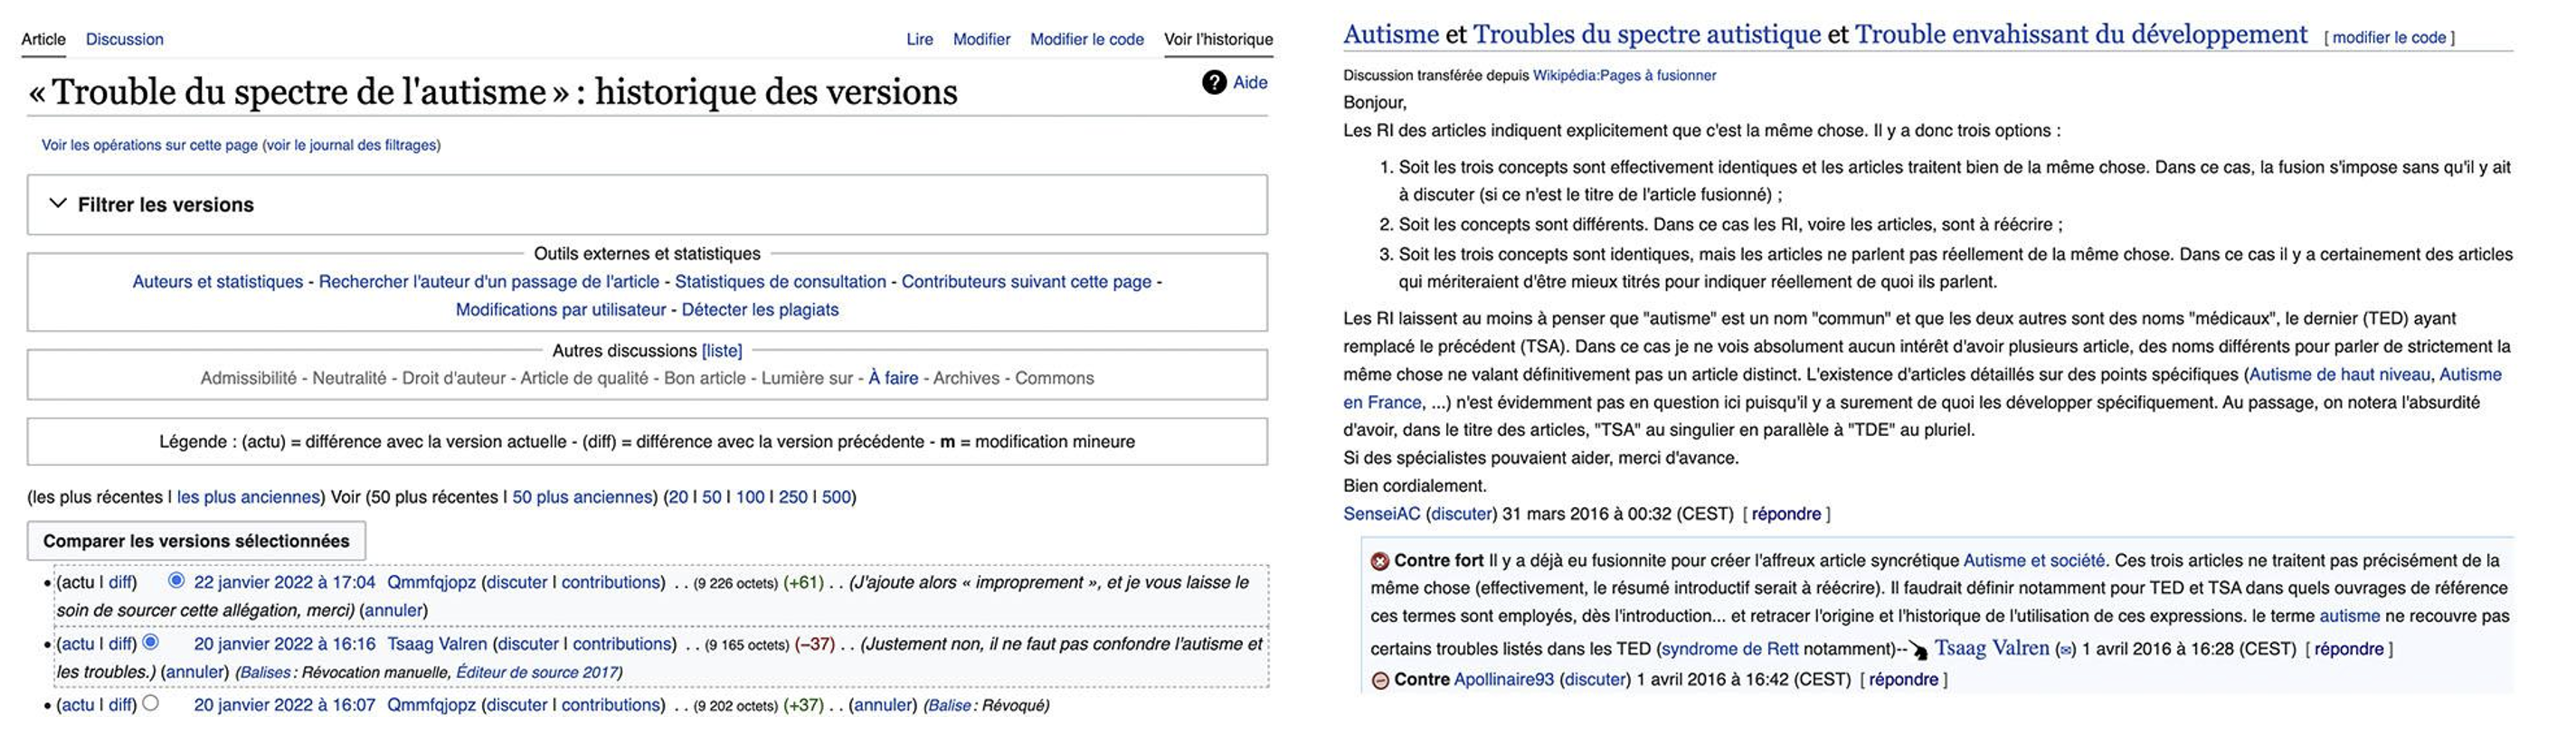Select the 20 janvier 2022 16:16 radio button
Viewport: 2576px width, 745px height.
click(151, 642)
